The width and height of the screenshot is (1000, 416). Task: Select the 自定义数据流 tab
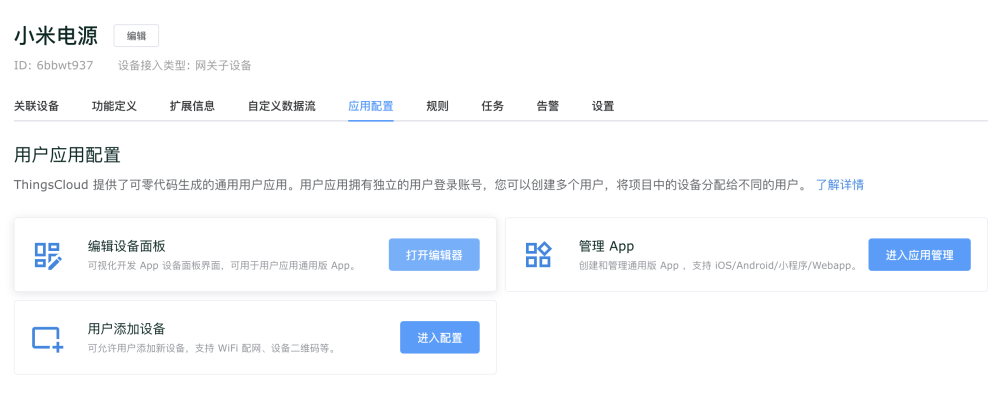[x=281, y=107]
